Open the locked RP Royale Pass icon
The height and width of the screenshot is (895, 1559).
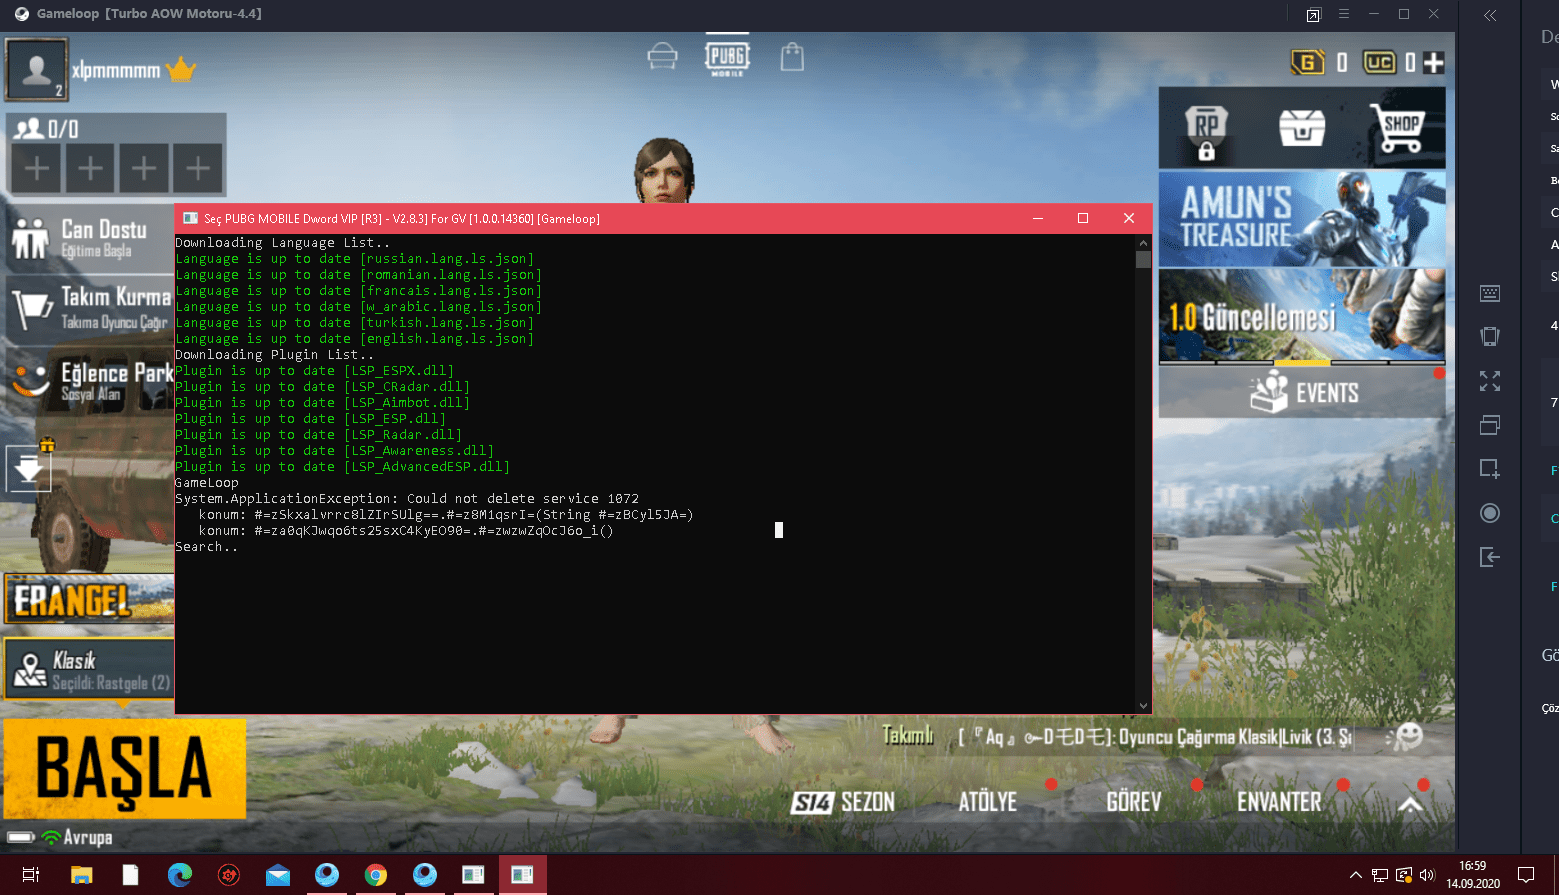tap(1207, 131)
